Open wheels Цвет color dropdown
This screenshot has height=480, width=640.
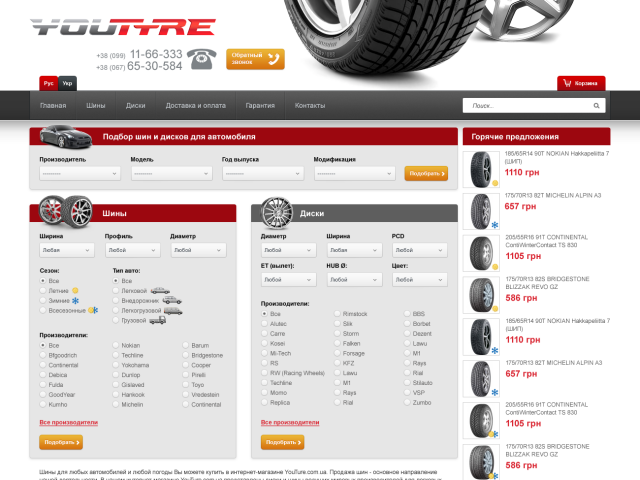pyautogui.click(x=420, y=280)
